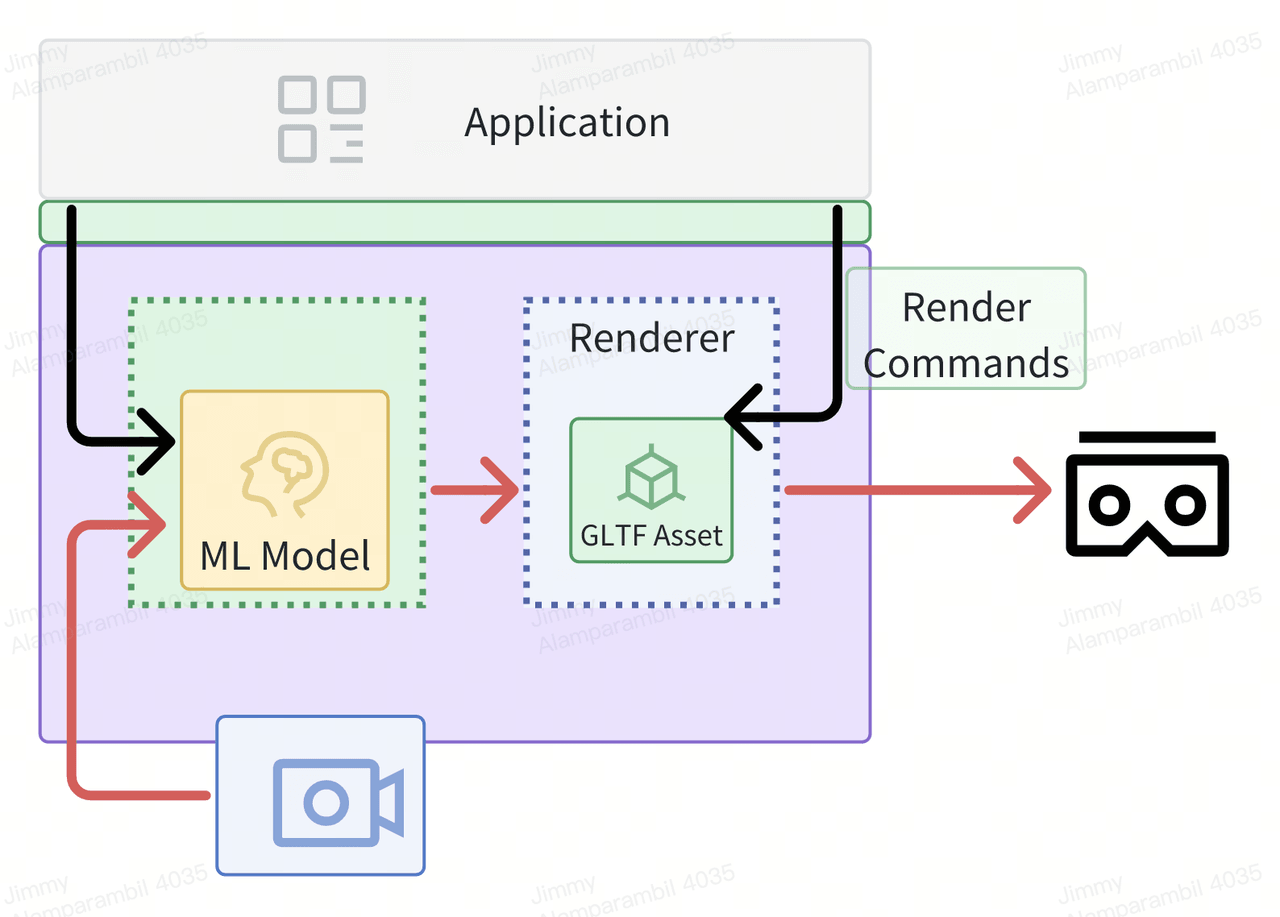Select the Application label text
Image resolution: width=1280 pixels, height=917 pixels.
point(567,122)
